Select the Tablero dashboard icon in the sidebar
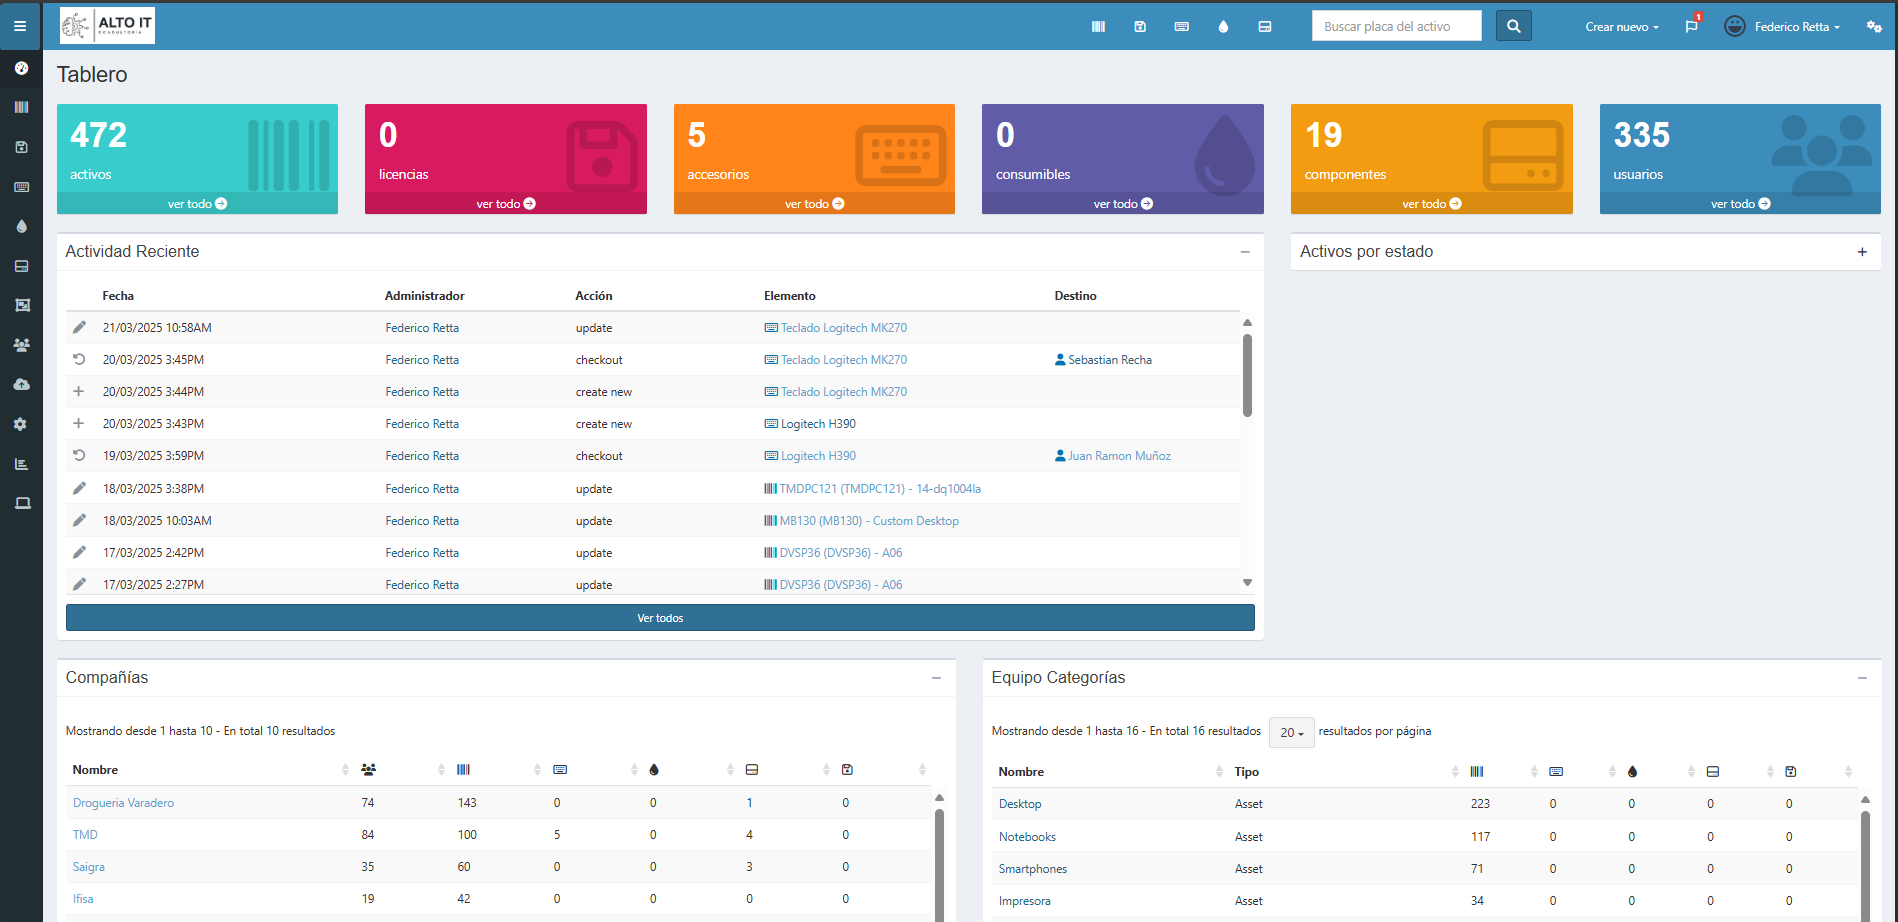Screen dimensions: 1898x922 pos(21,69)
